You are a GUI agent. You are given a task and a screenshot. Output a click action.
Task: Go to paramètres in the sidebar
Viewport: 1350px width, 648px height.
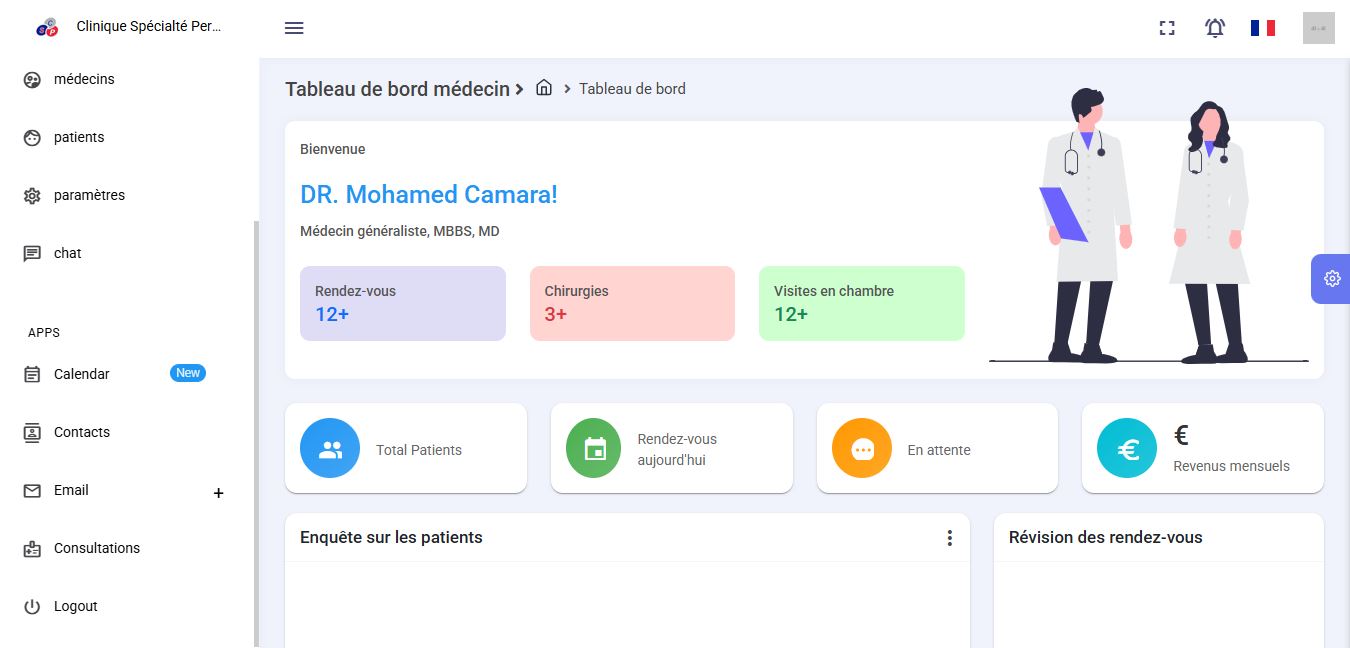click(x=89, y=195)
